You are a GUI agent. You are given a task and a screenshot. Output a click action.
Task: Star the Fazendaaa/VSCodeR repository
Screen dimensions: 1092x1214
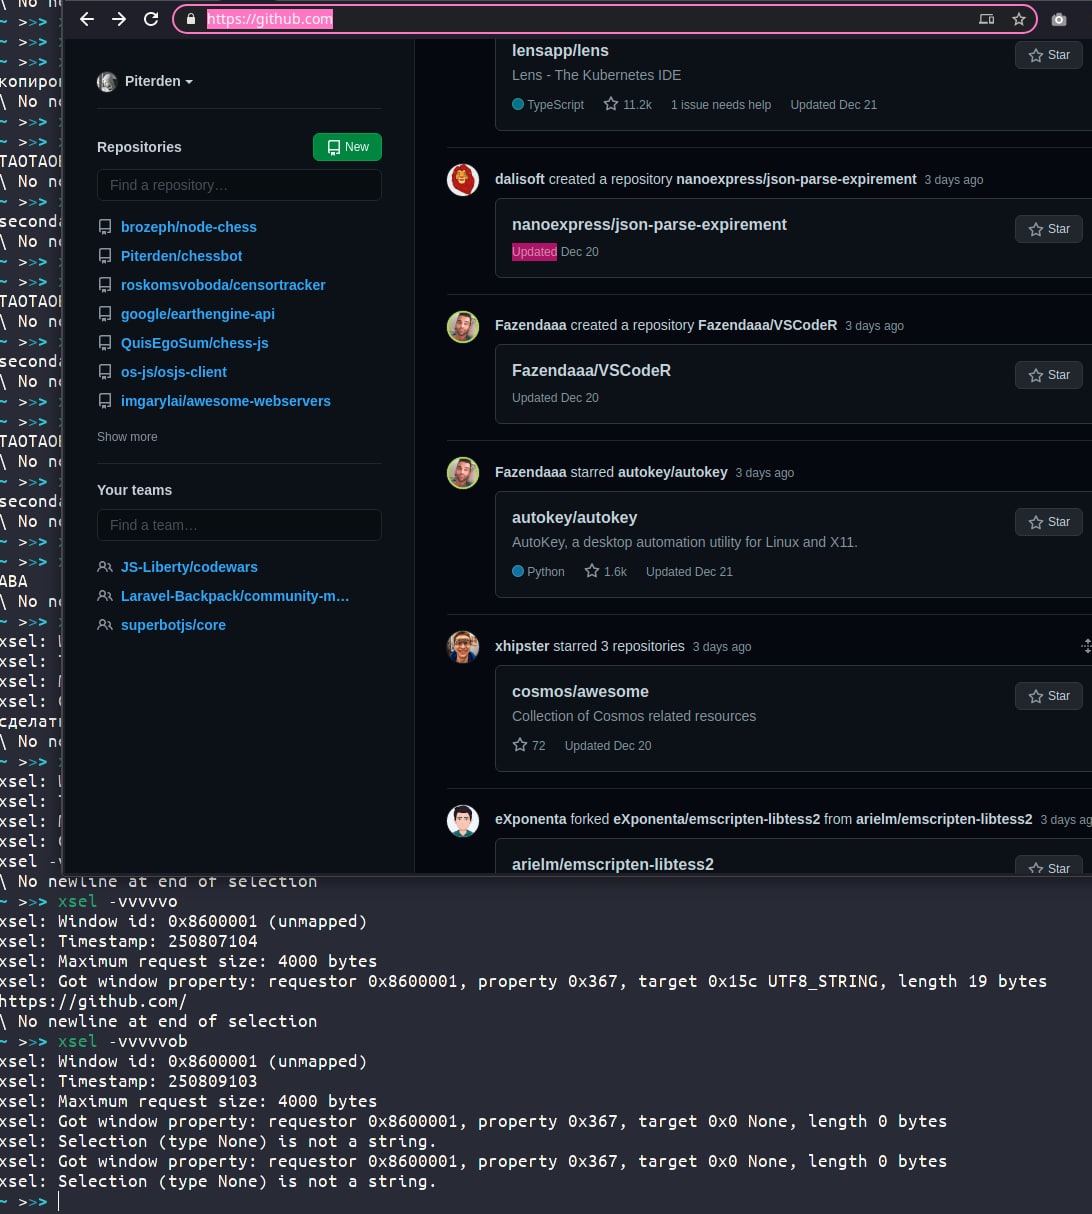pos(1049,375)
